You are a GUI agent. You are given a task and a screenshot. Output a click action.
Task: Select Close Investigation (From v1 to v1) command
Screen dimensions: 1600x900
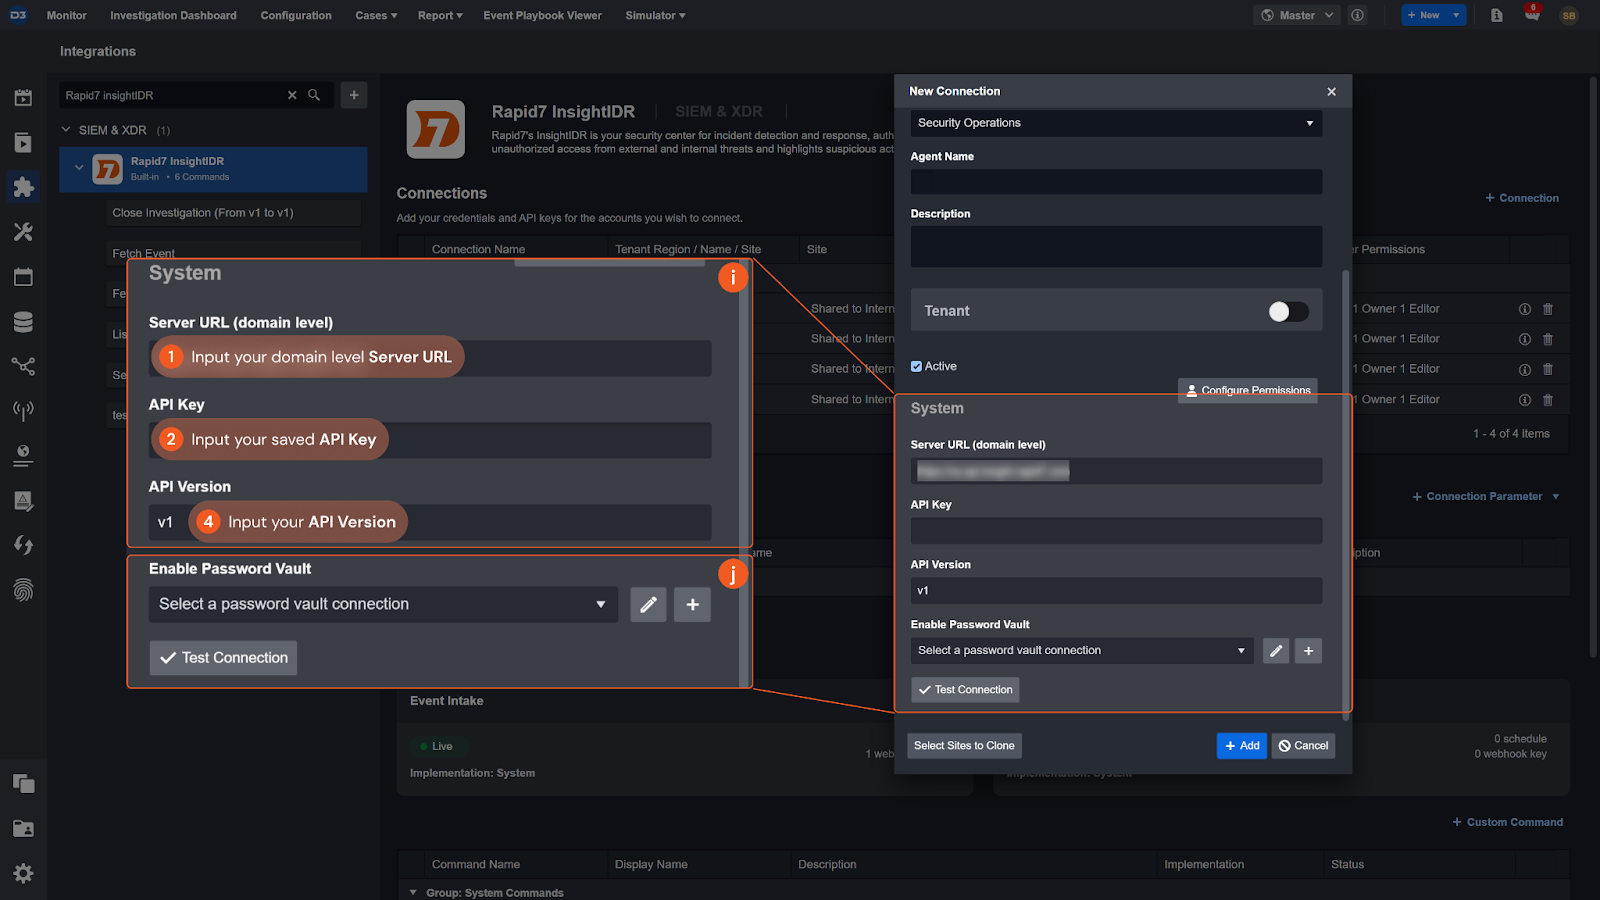tap(233, 213)
